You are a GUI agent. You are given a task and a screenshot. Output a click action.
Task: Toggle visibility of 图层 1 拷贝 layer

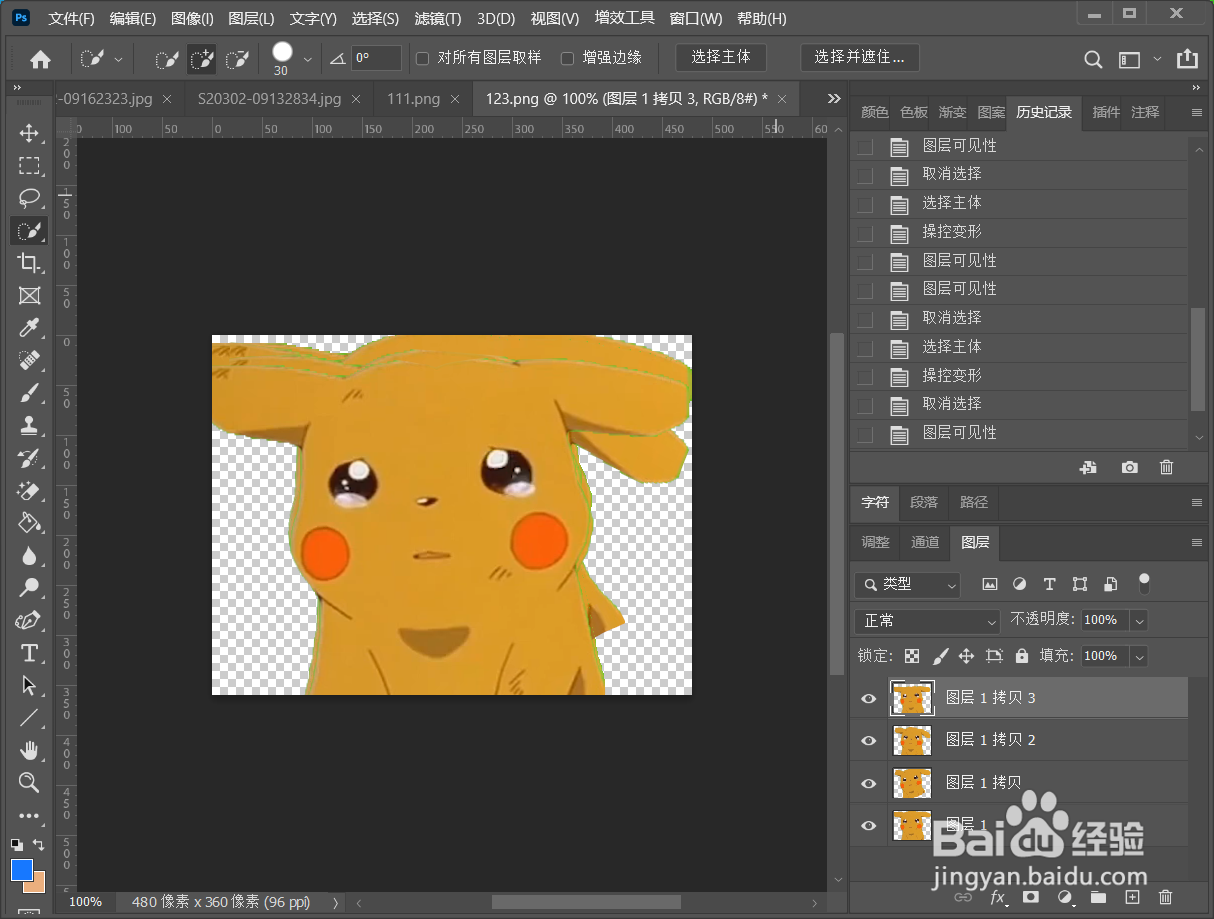(x=868, y=782)
